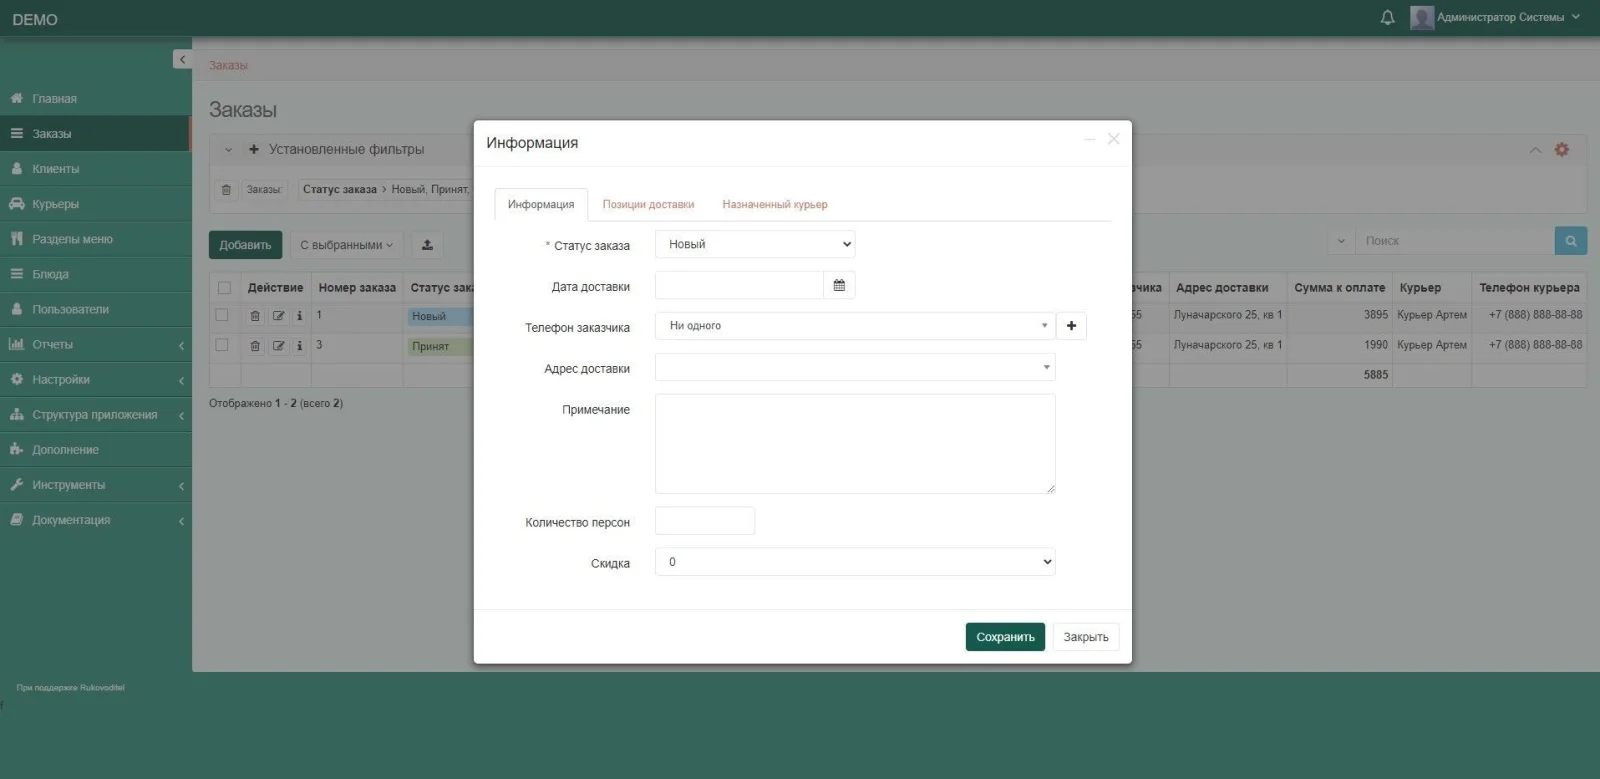Click the Сохранить button
Image resolution: width=1600 pixels, height=779 pixels.
click(1005, 637)
